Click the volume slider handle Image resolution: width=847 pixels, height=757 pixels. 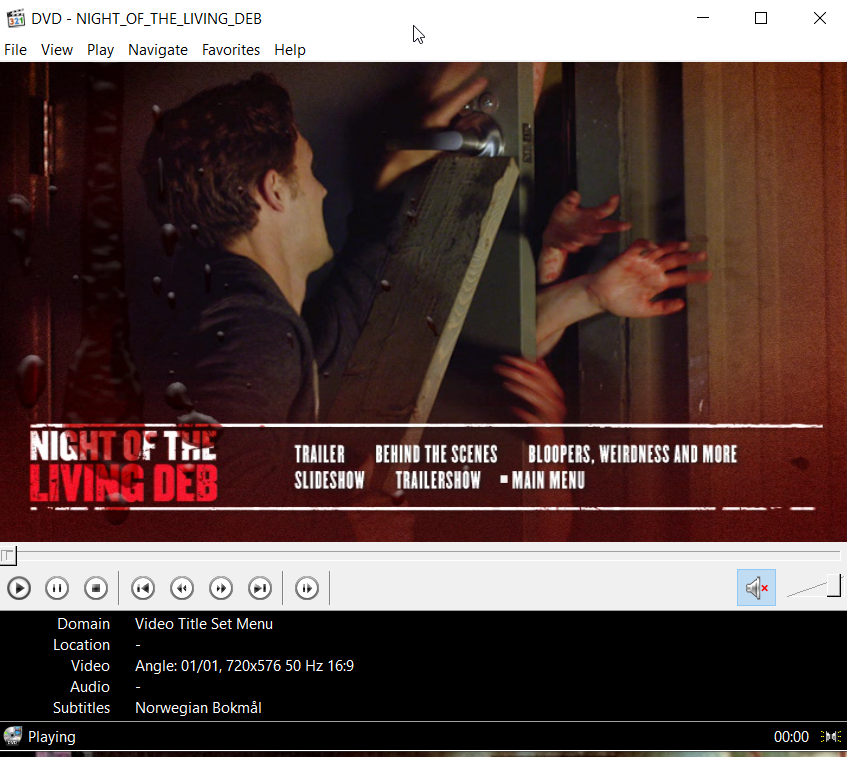(x=835, y=585)
